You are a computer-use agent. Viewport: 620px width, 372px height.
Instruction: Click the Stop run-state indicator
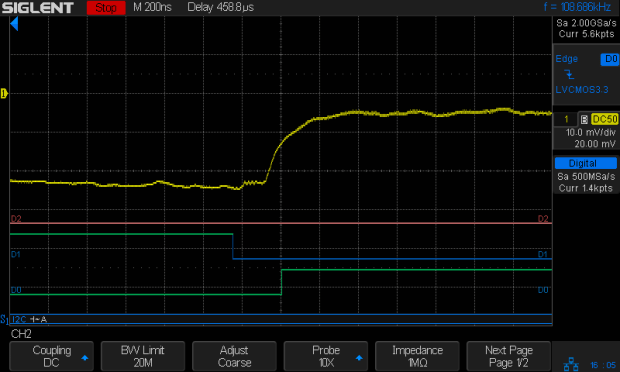click(x=106, y=8)
